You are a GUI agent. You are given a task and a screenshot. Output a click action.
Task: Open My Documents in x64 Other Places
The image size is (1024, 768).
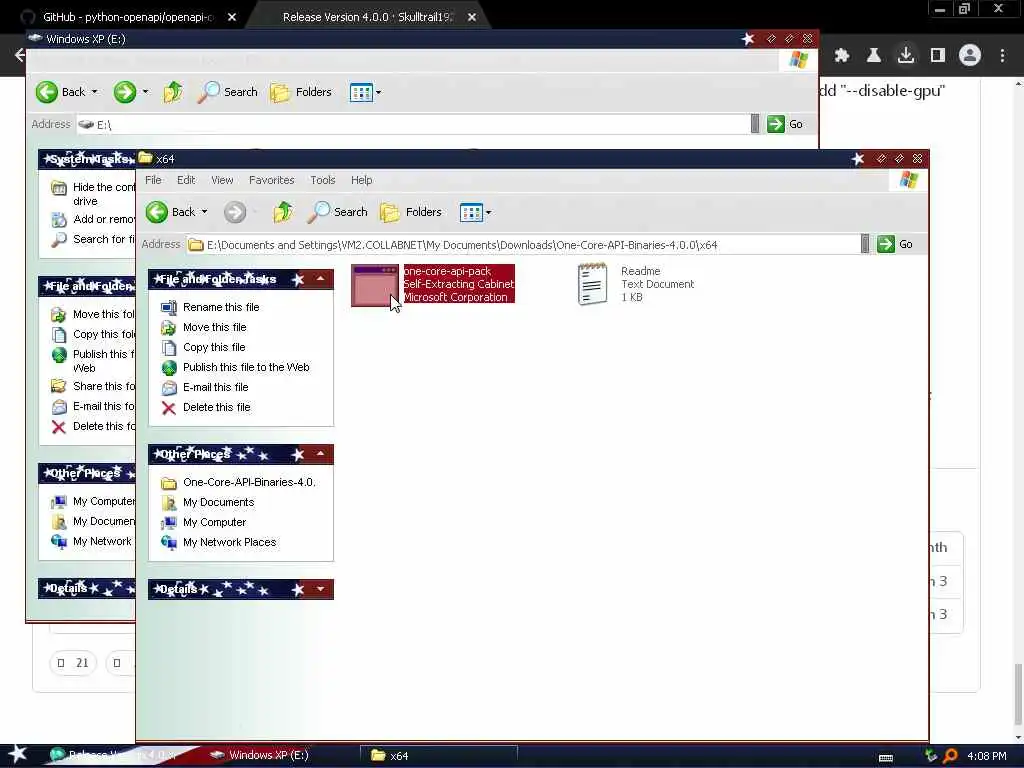(218, 502)
